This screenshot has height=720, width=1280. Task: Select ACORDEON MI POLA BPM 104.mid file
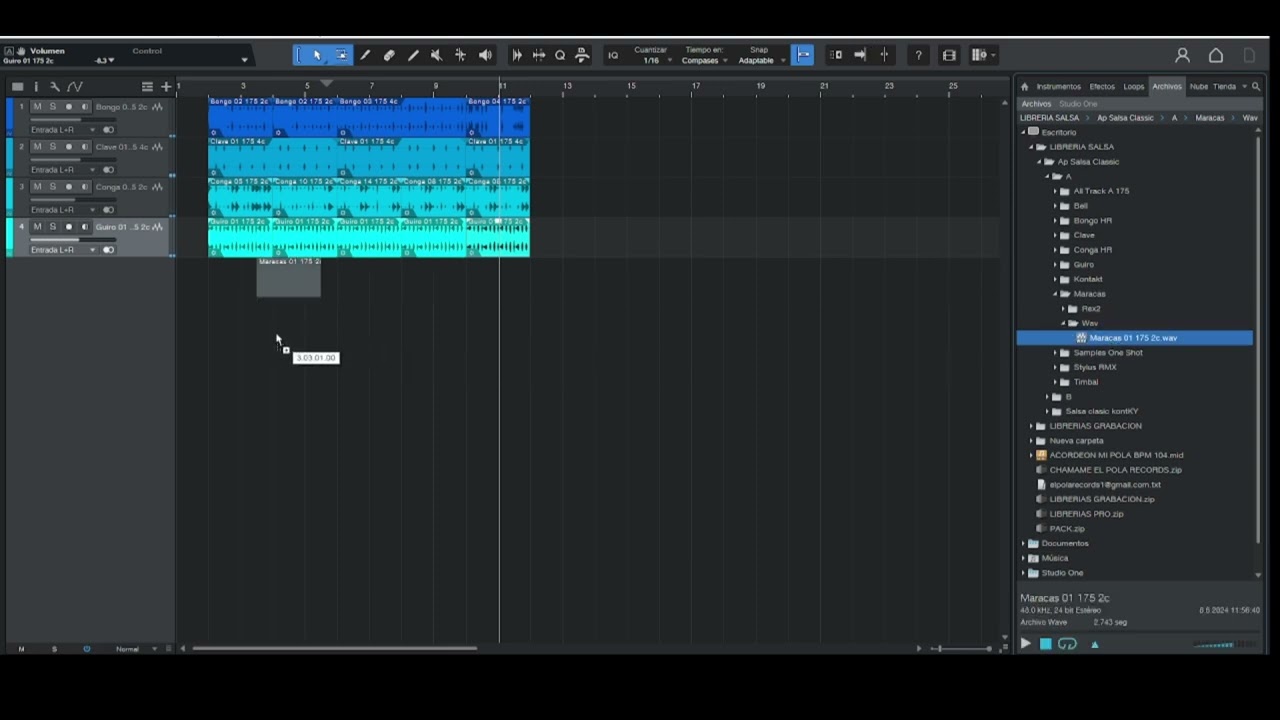coord(1116,455)
